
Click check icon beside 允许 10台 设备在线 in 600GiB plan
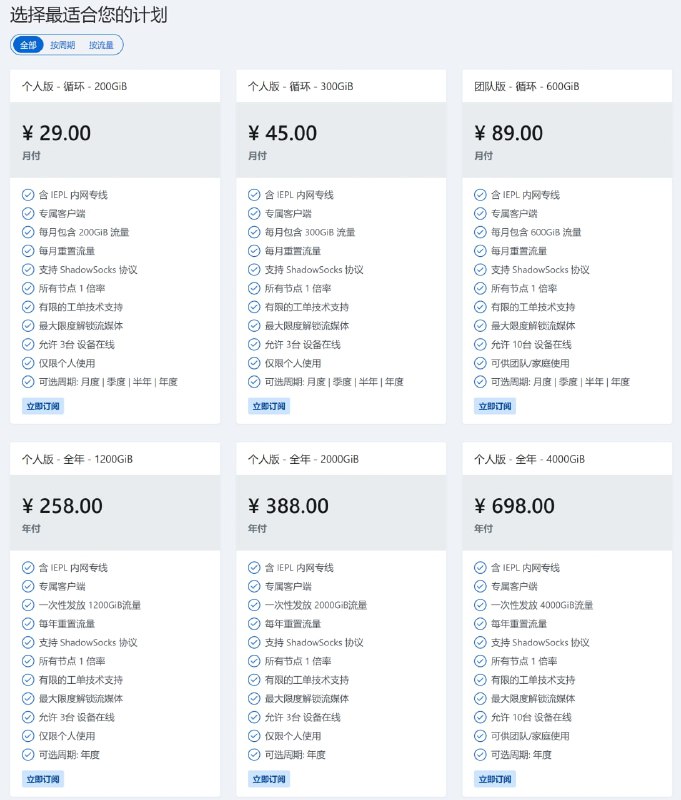click(480, 344)
